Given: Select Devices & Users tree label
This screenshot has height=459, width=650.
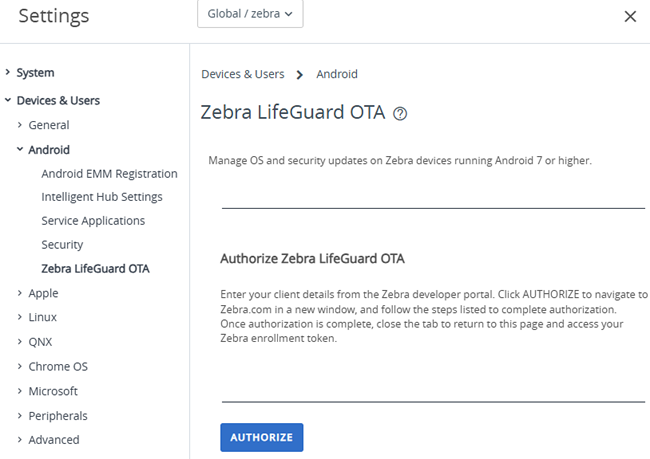Looking at the screenshot, I should (x=58, y=100).
